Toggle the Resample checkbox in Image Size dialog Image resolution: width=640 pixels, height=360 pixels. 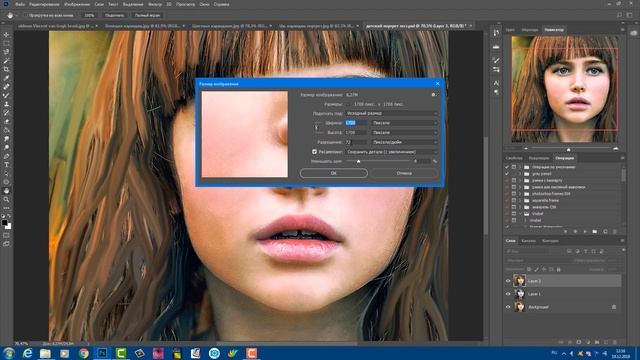pyautogui.click(x=314, y=152)
